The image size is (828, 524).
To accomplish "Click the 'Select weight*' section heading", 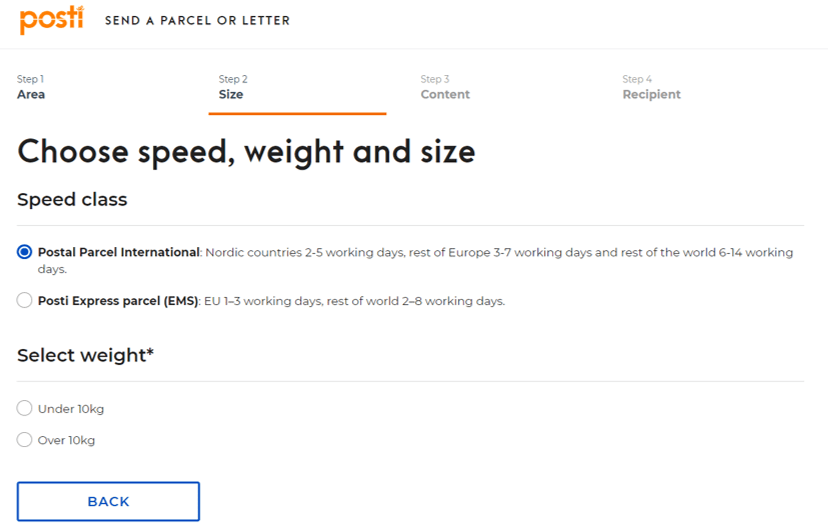I will pos(85,355).
